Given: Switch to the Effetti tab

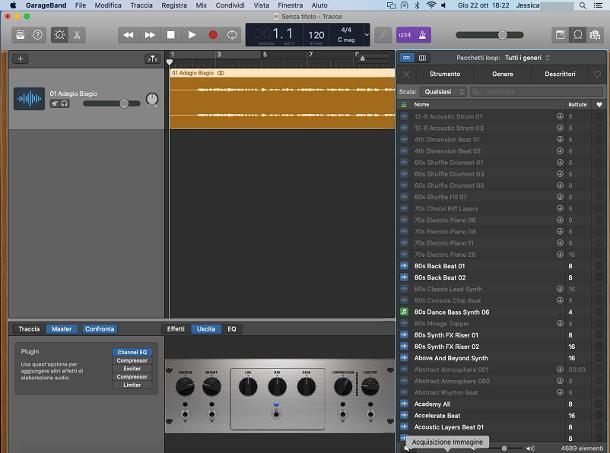Looking at the screenshot, I should click(x=175, y=329).
